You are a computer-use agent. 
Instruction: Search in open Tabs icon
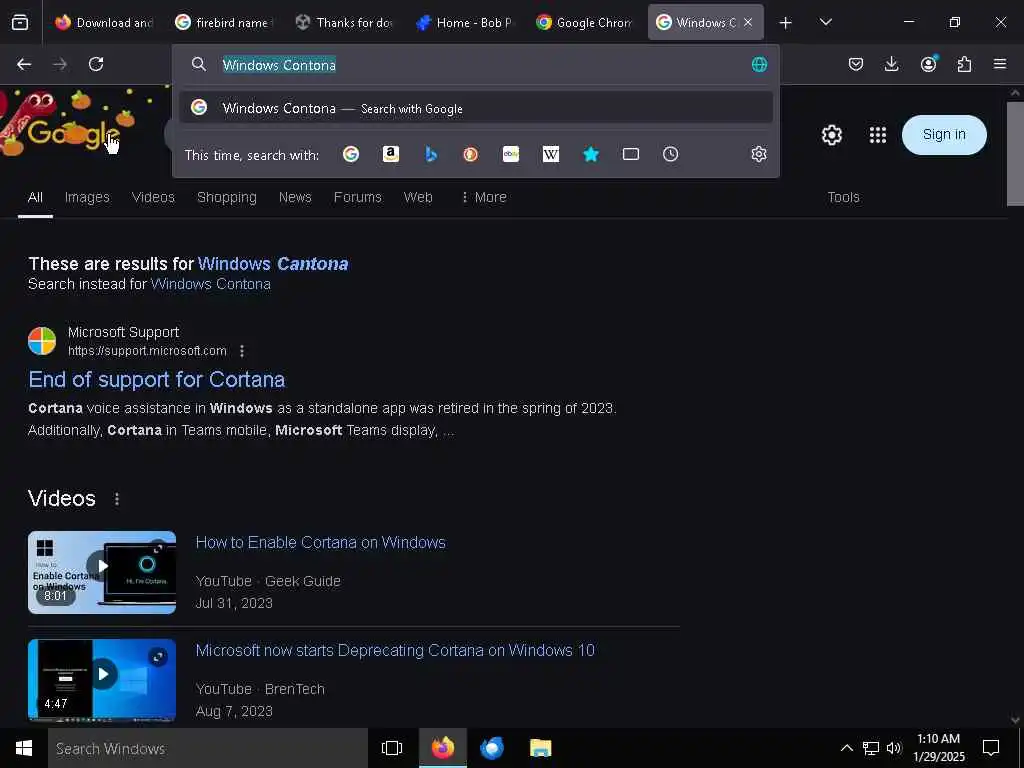tap(631, 154)
